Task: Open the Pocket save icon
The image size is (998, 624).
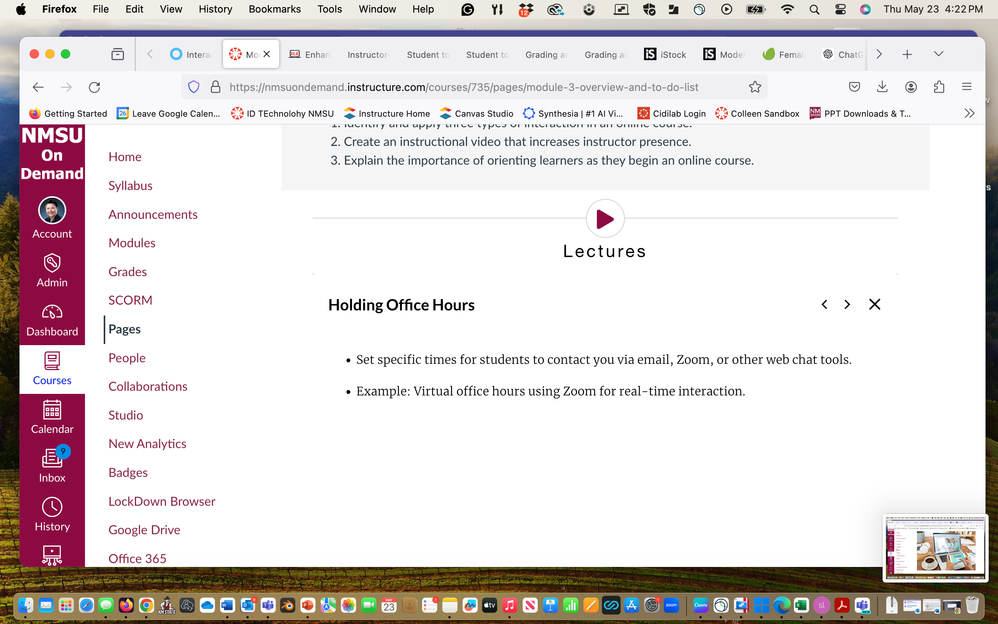Action: 854,87
